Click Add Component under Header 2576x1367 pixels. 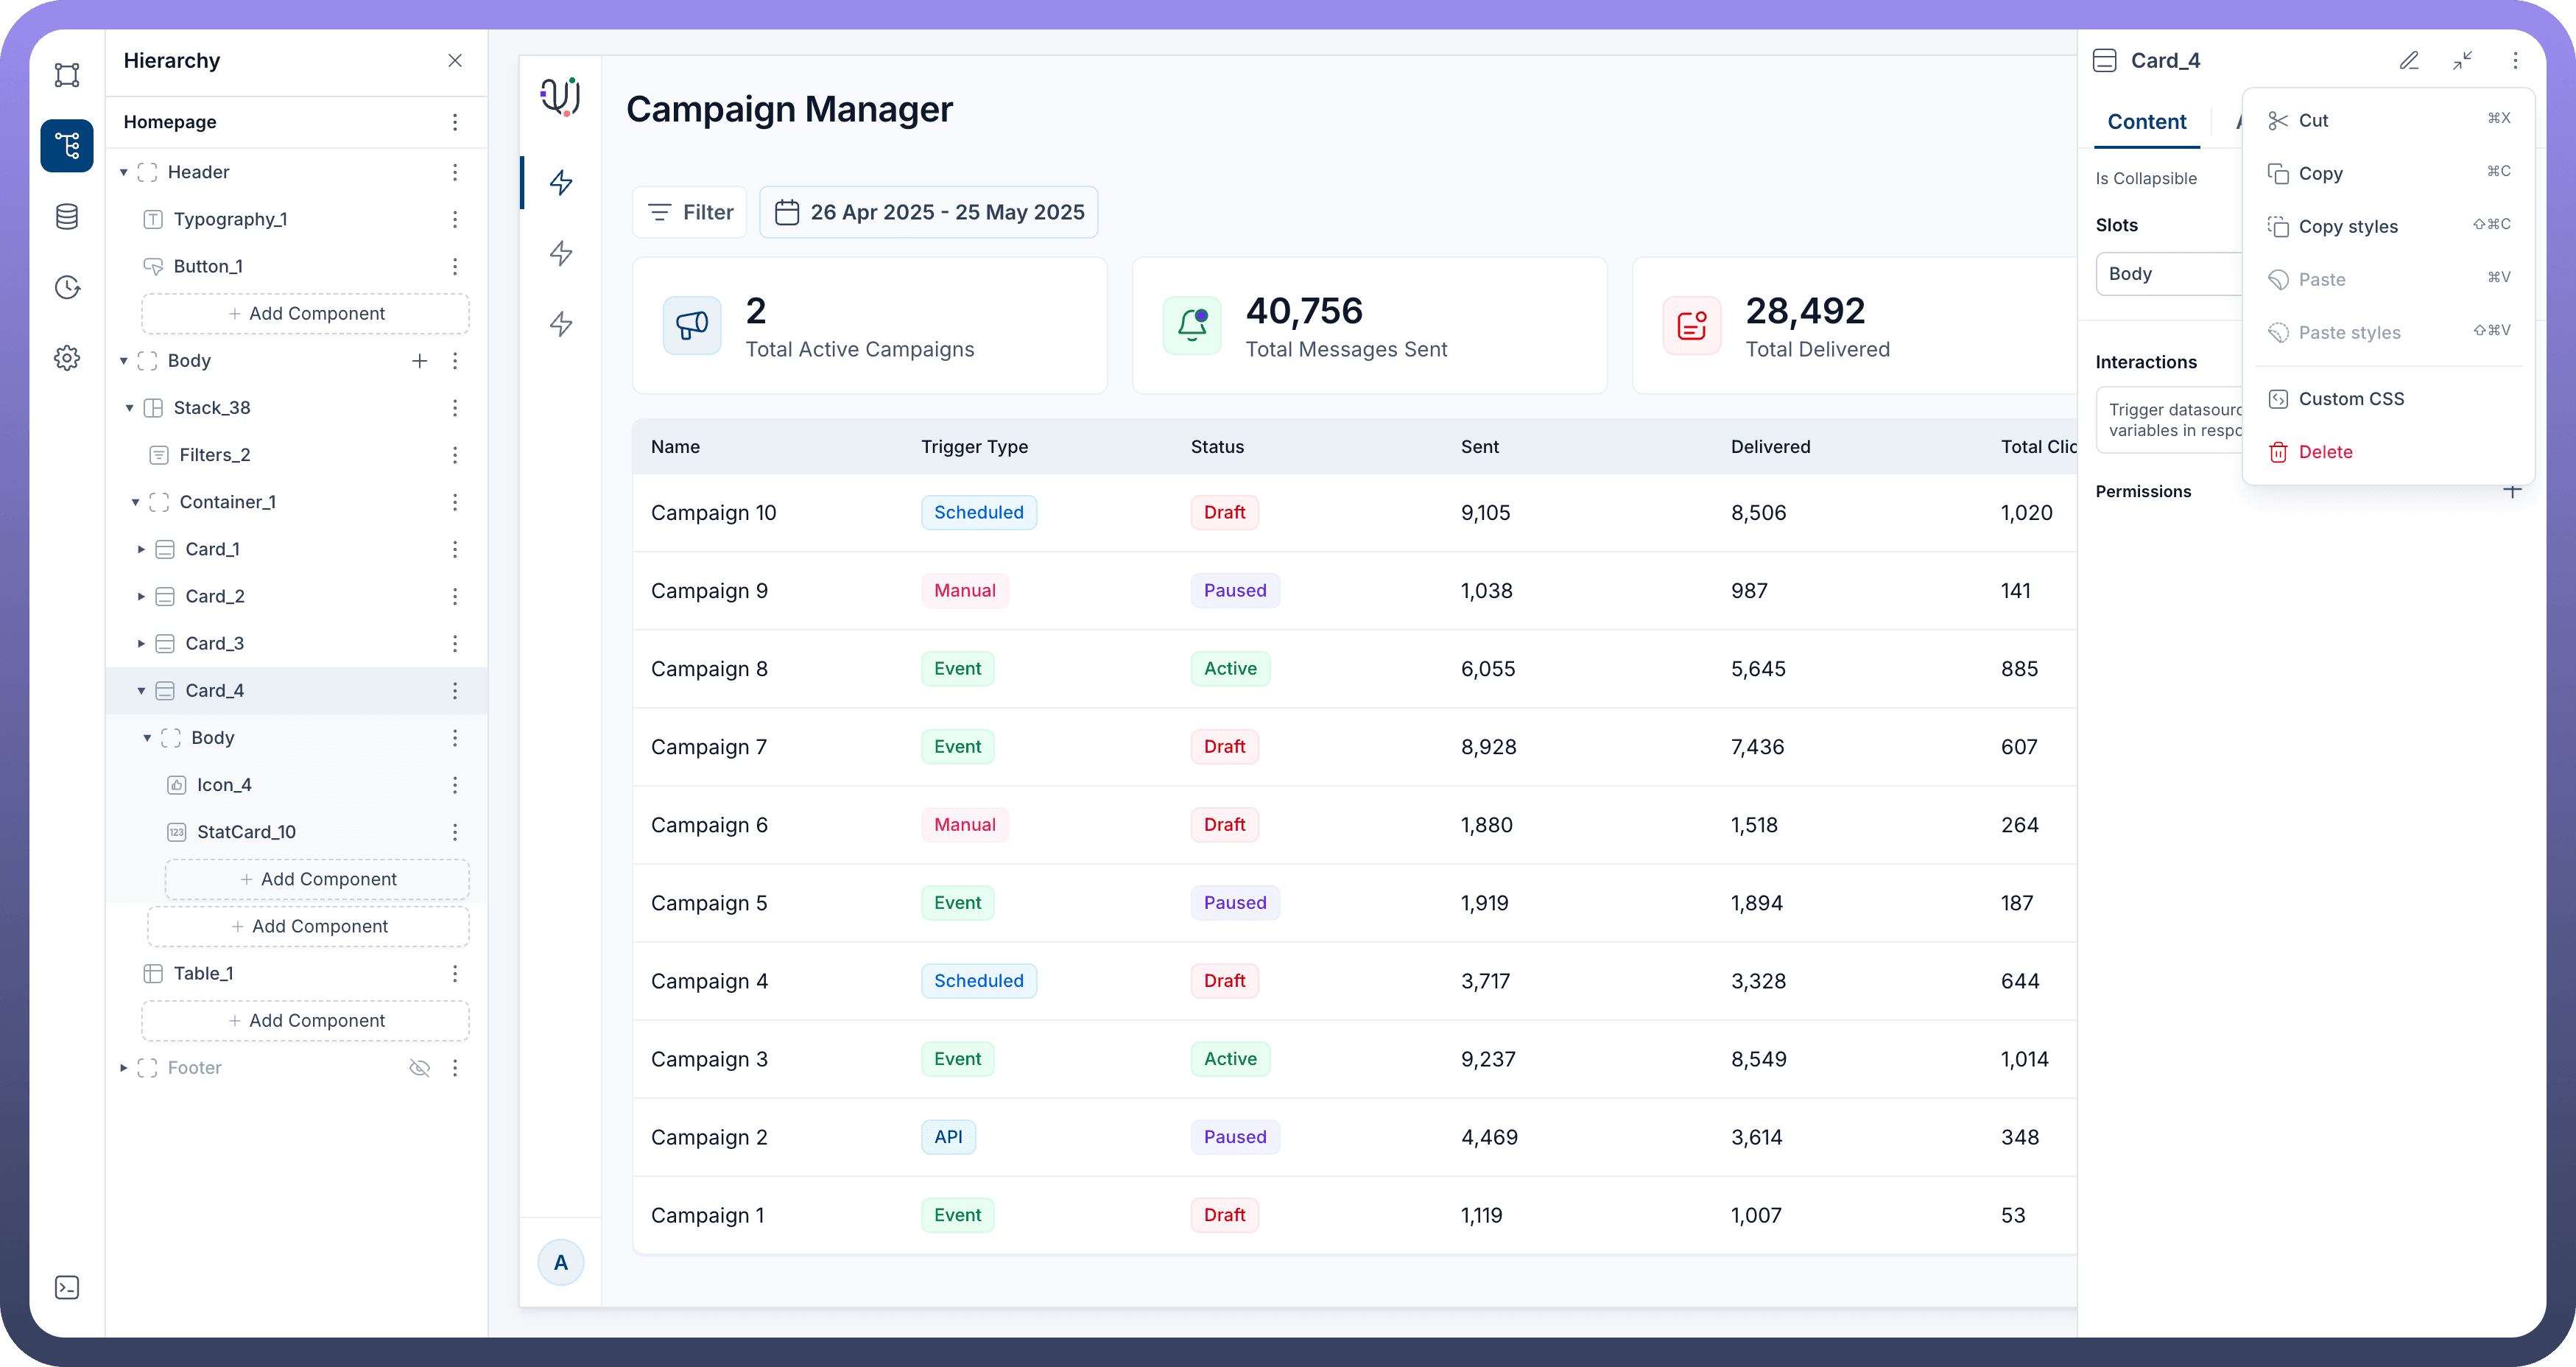pyautogui.click(x=306, y=314)
